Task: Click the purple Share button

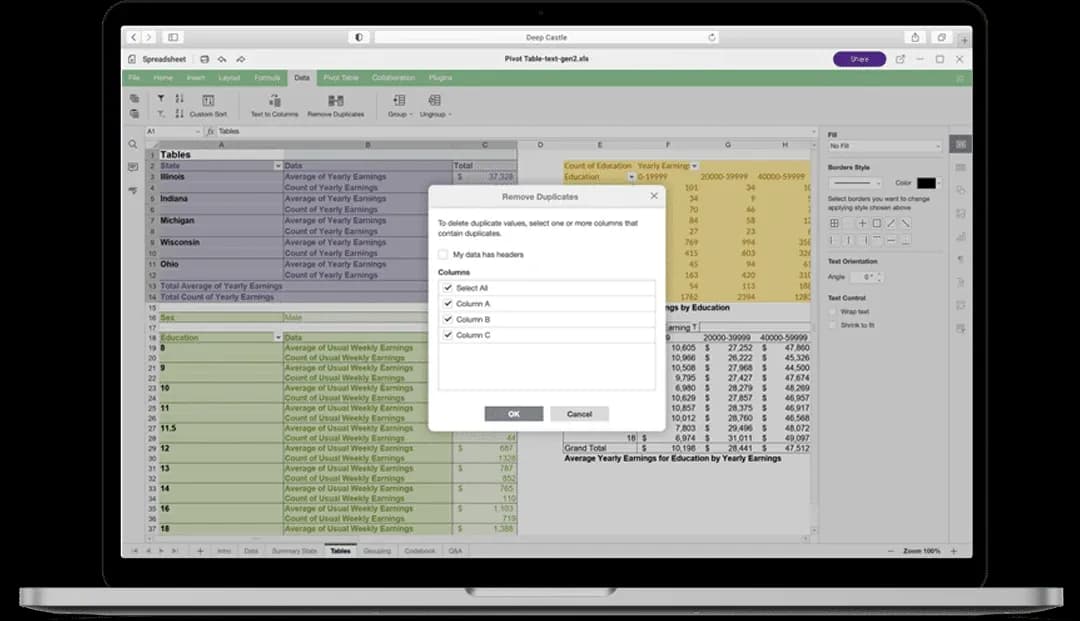Action: click(x=860, y=59)
